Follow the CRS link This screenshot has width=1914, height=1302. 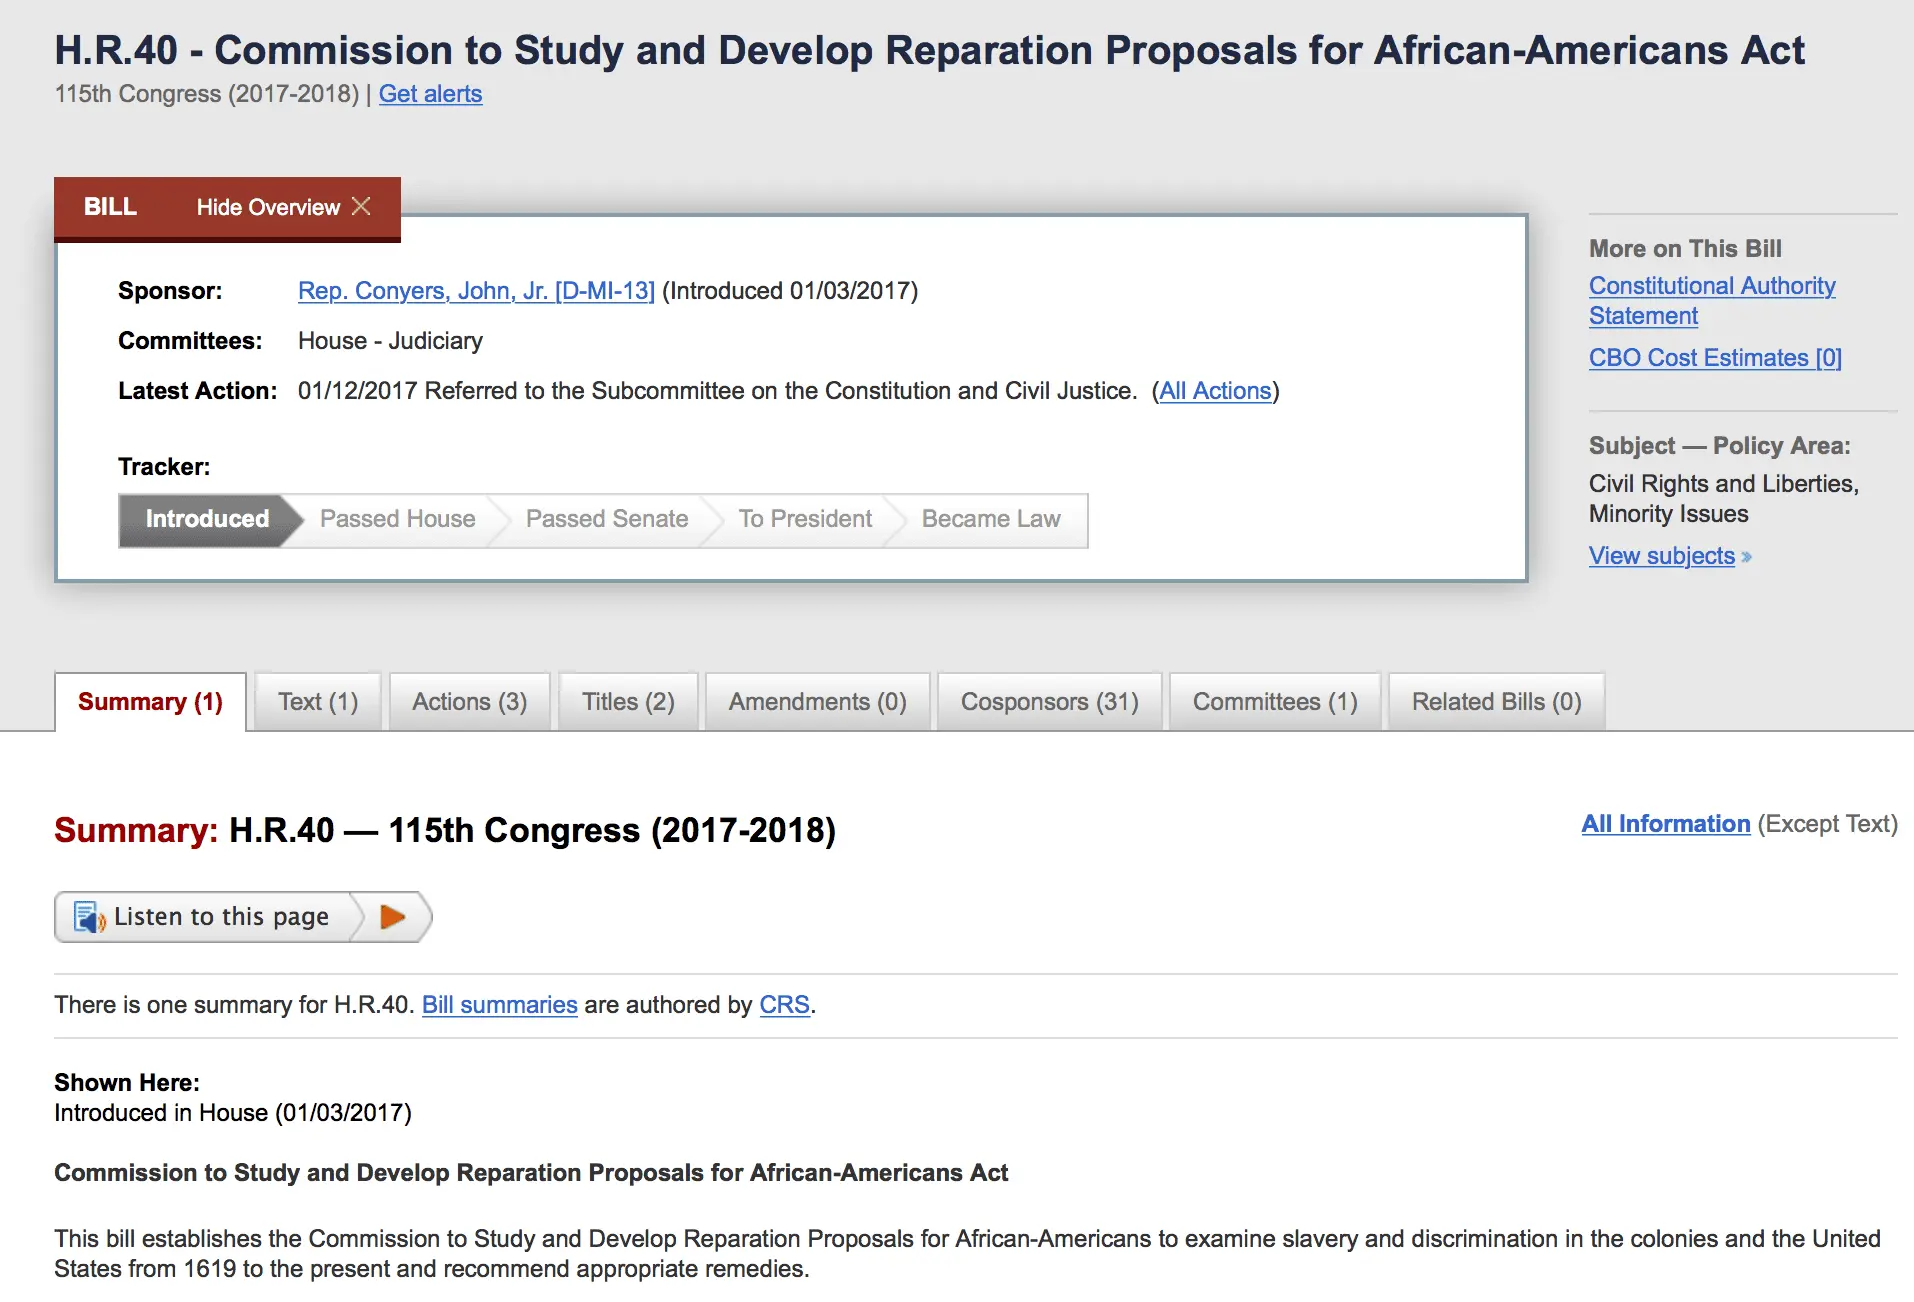[784, 1005]
